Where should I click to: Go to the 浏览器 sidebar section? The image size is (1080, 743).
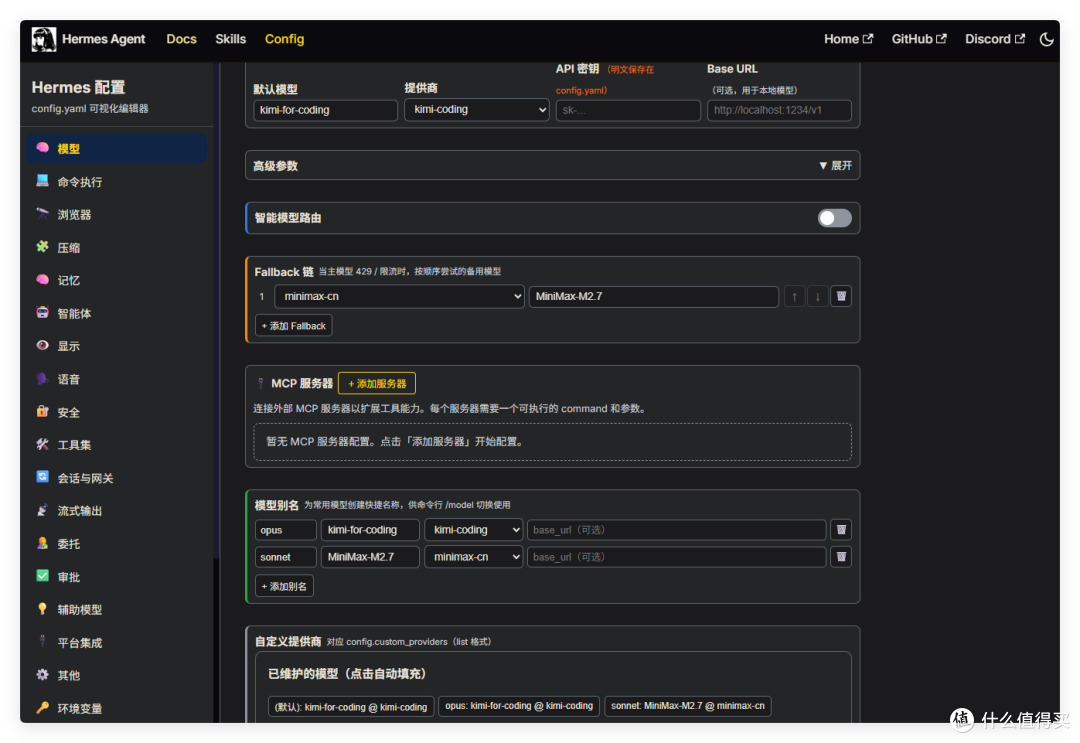116,215
